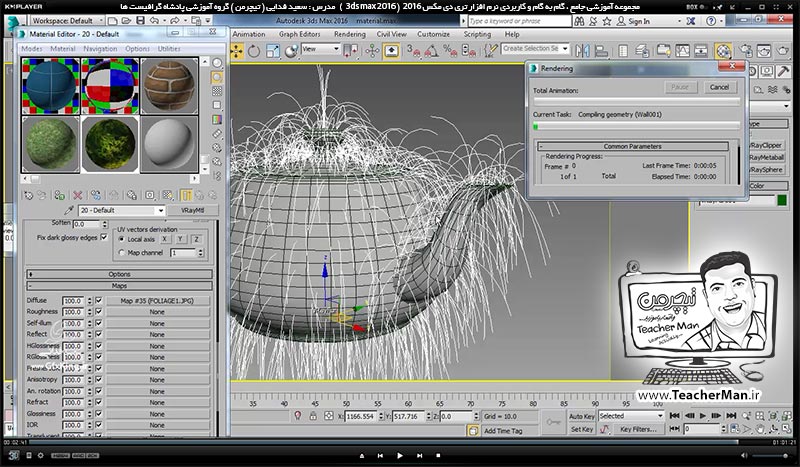Open the Selected key mode dropdown
Viewport: 800px width, 467px height.
[x=631, y=416]
